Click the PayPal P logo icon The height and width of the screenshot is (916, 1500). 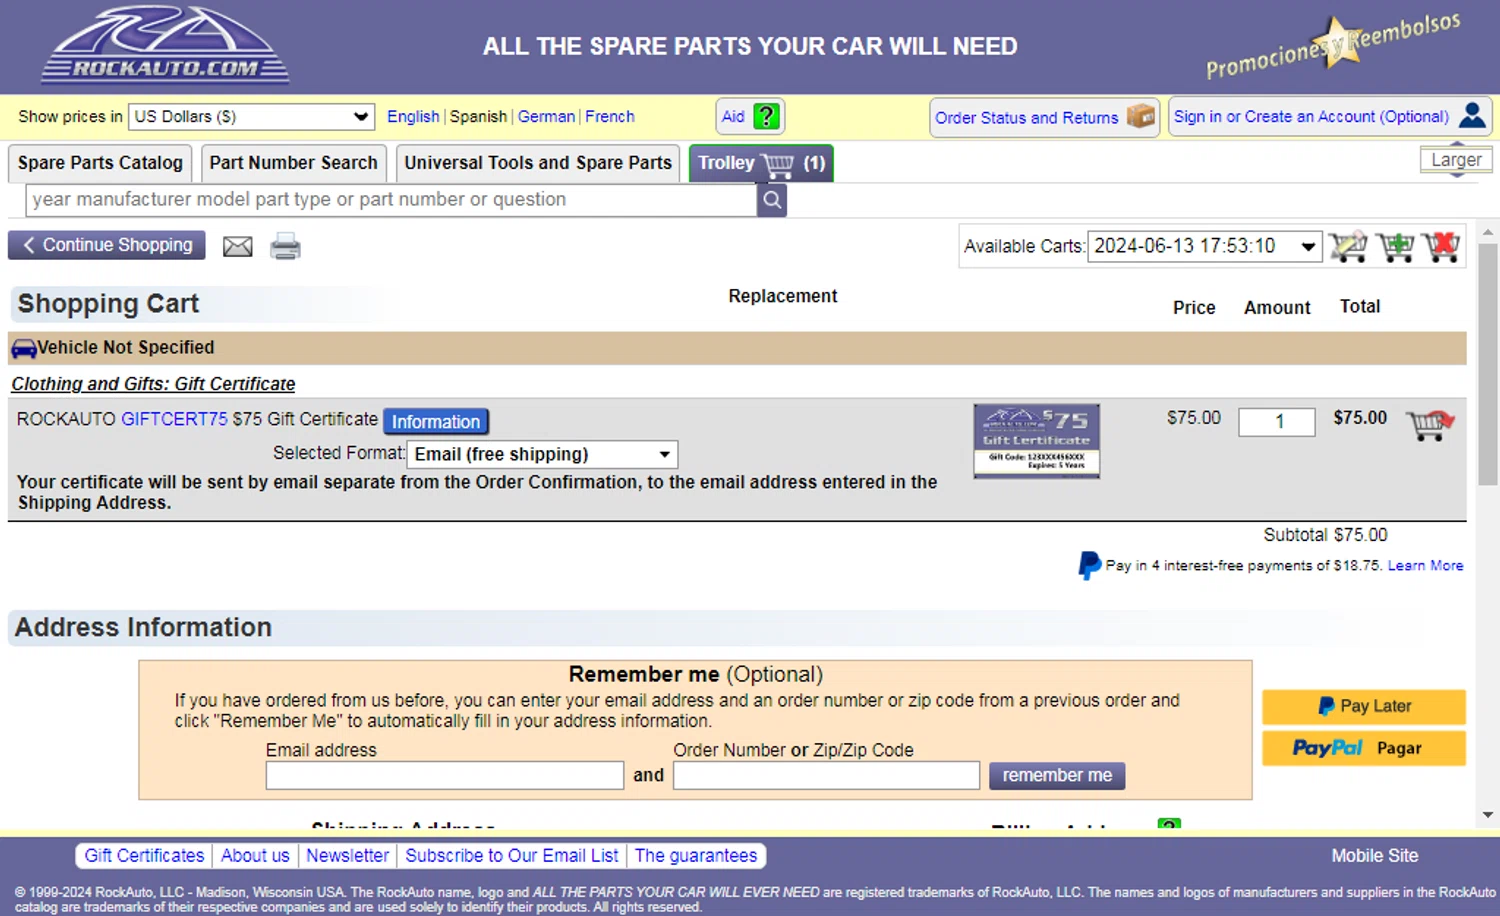click(1090, 566)
